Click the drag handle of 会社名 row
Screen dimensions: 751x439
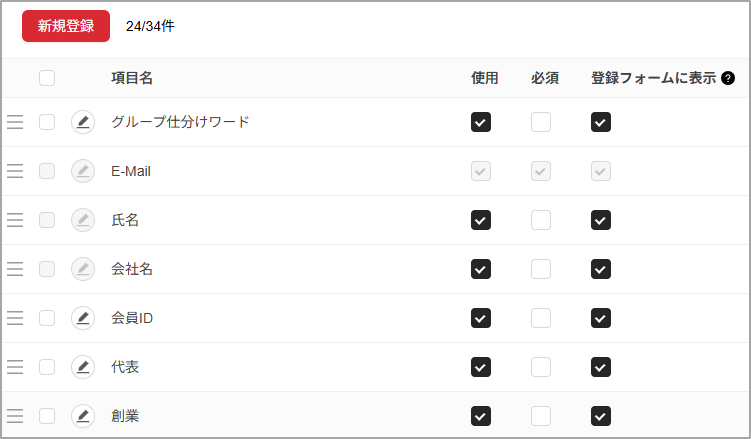[x=15, y=269]
